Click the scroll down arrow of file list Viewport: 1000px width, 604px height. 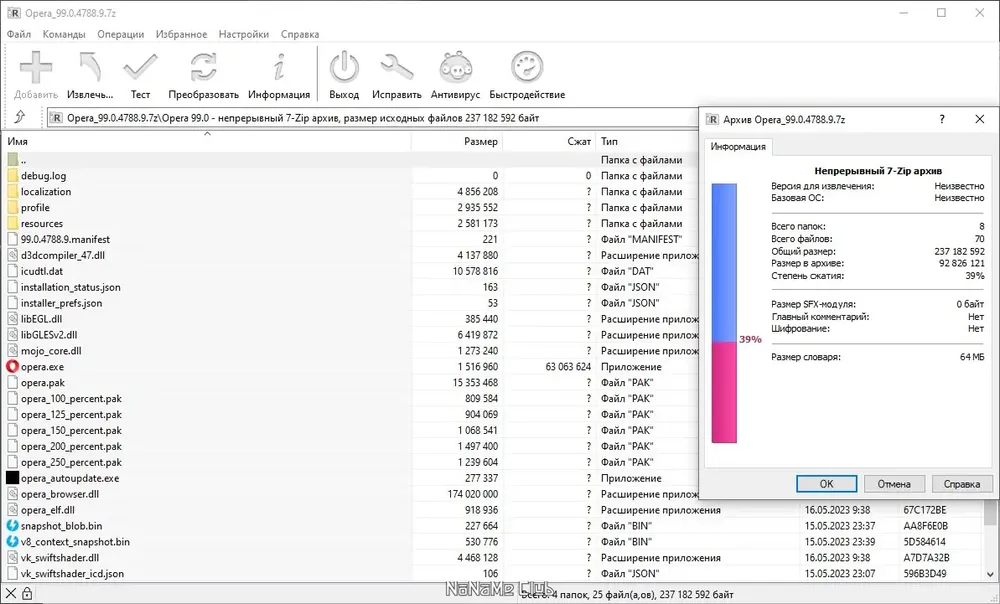pos(990,574)
